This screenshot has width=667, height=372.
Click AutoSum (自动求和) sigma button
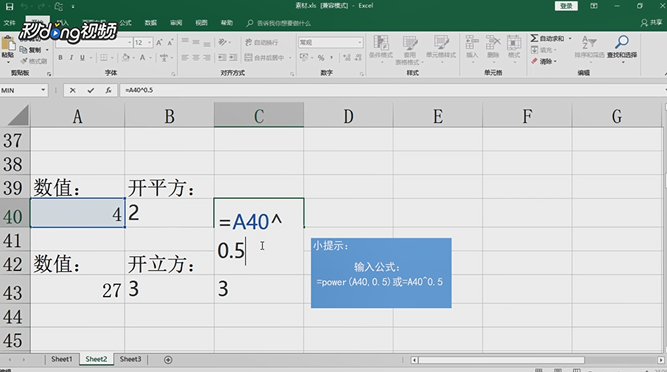tap(547, 38)
